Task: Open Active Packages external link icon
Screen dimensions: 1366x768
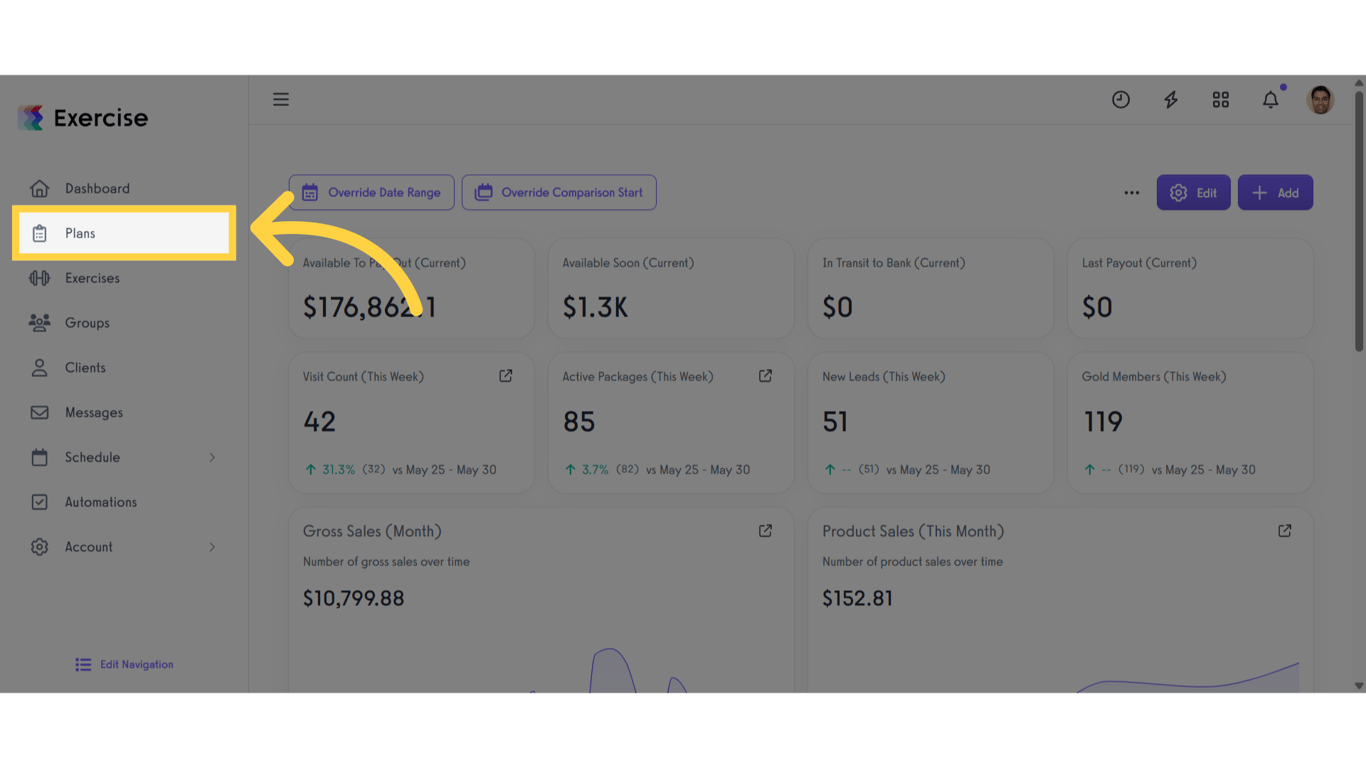Action: pyautogui.click(x=765, y=376)
